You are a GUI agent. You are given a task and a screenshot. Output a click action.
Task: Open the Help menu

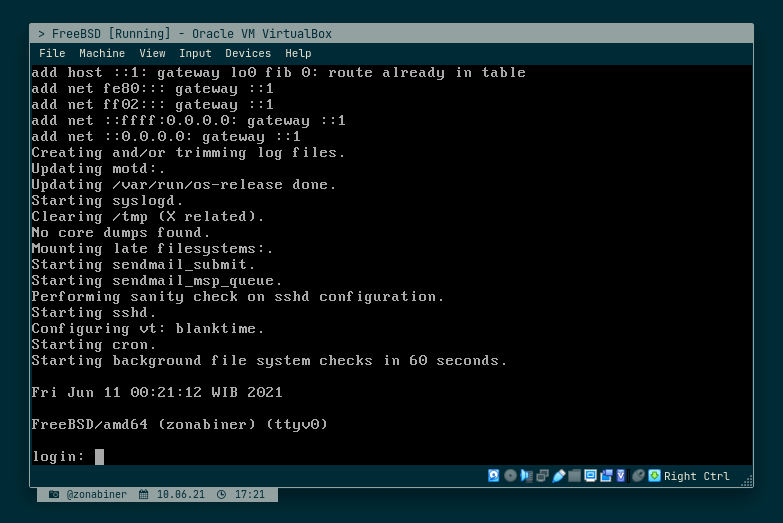pyautogui.click(x=298, y=53)
